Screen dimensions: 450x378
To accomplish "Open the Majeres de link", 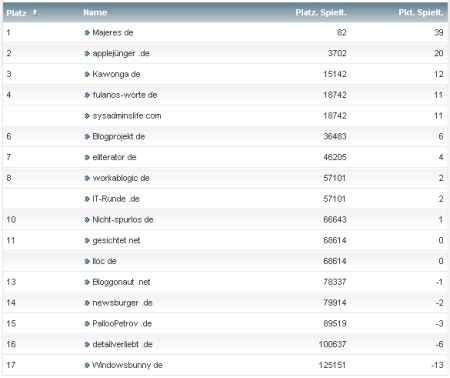I will click(113, 33).
